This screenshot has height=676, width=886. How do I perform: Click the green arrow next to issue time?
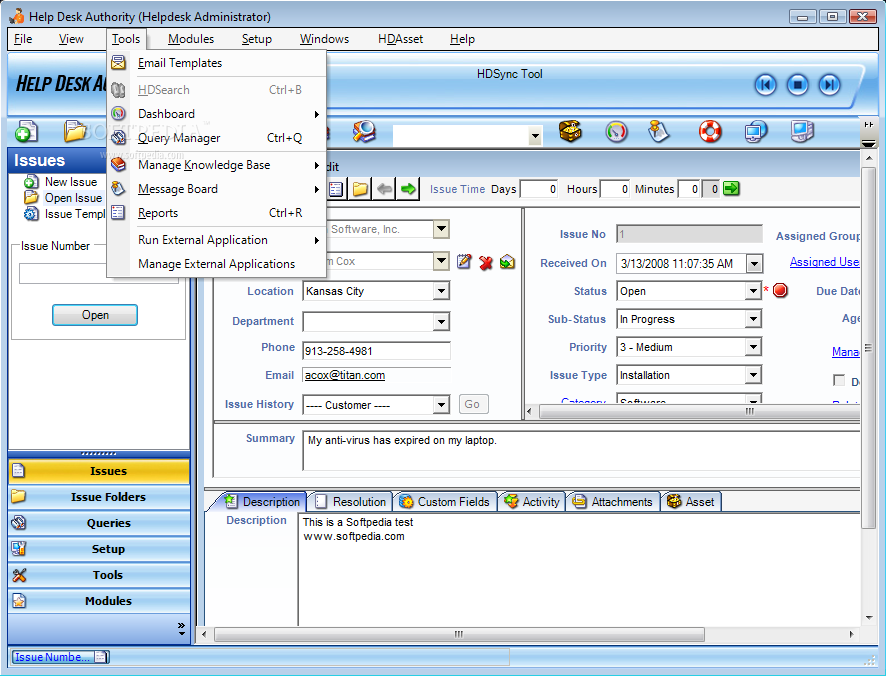[x=731, y=188]
